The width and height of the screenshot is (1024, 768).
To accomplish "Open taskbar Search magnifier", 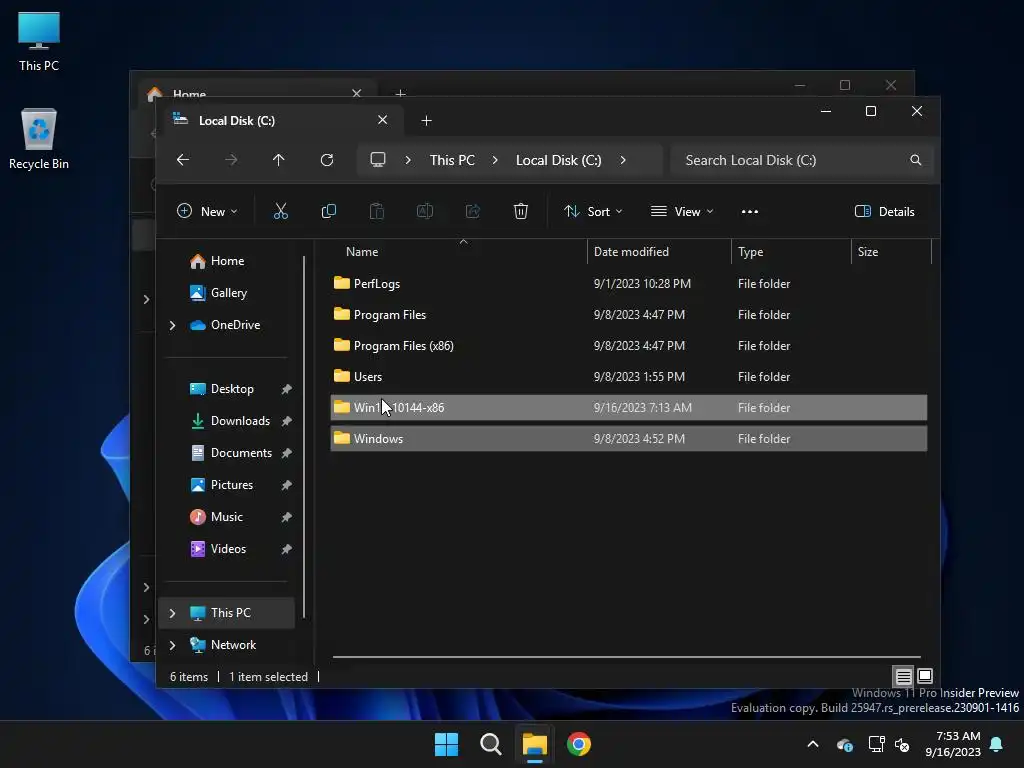I will [x=490, y=744].
